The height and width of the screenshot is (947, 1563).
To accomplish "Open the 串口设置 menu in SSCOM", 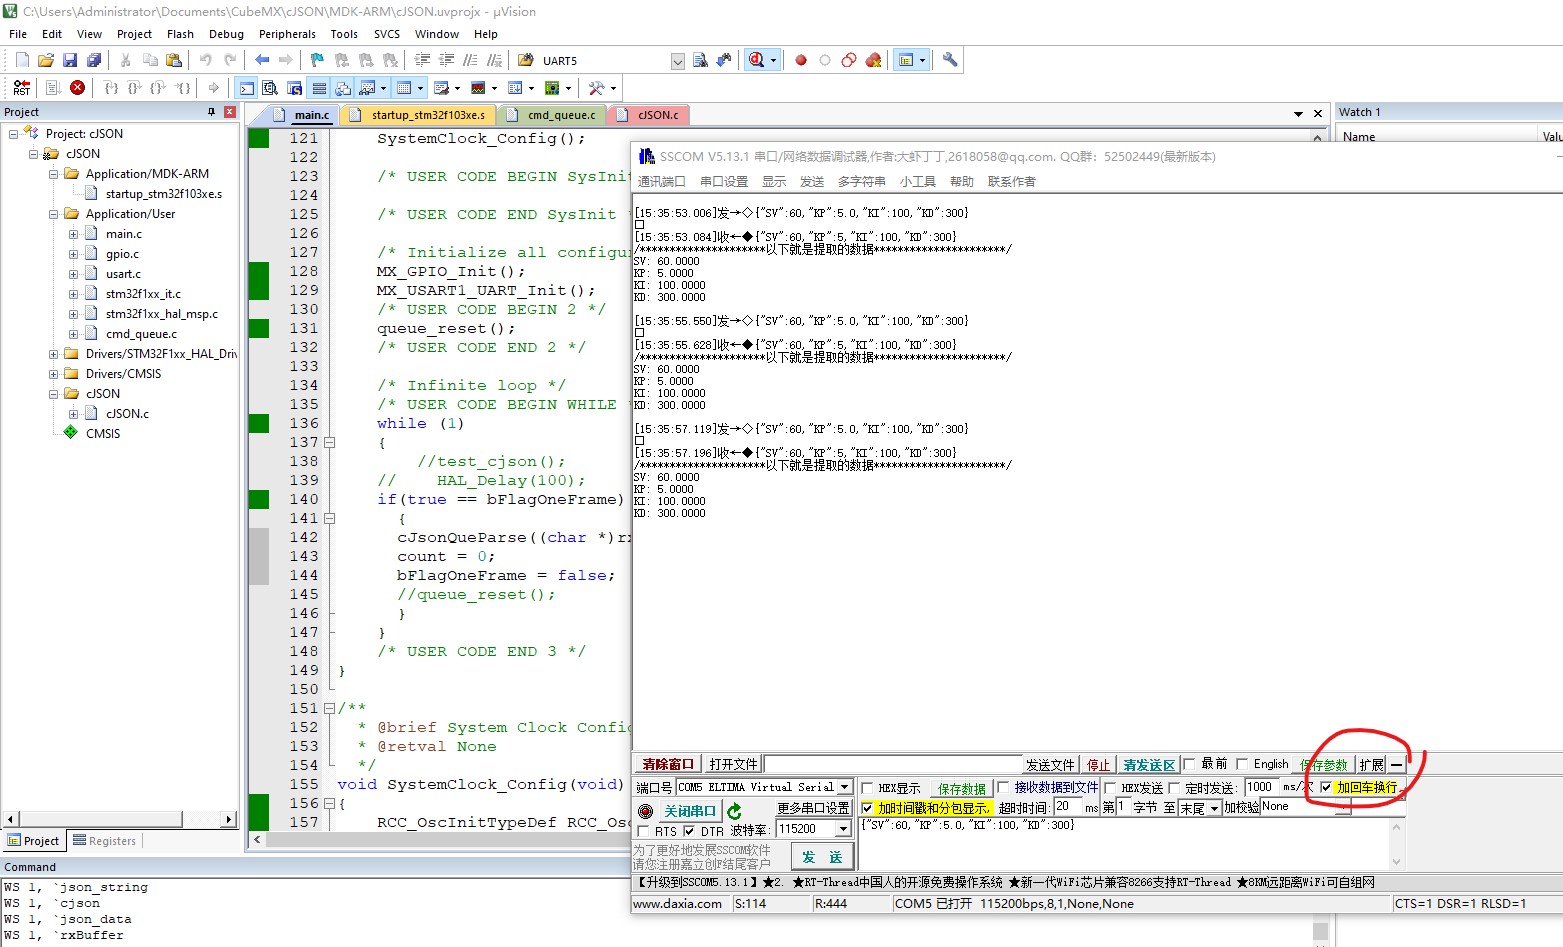I will (724, 181).
